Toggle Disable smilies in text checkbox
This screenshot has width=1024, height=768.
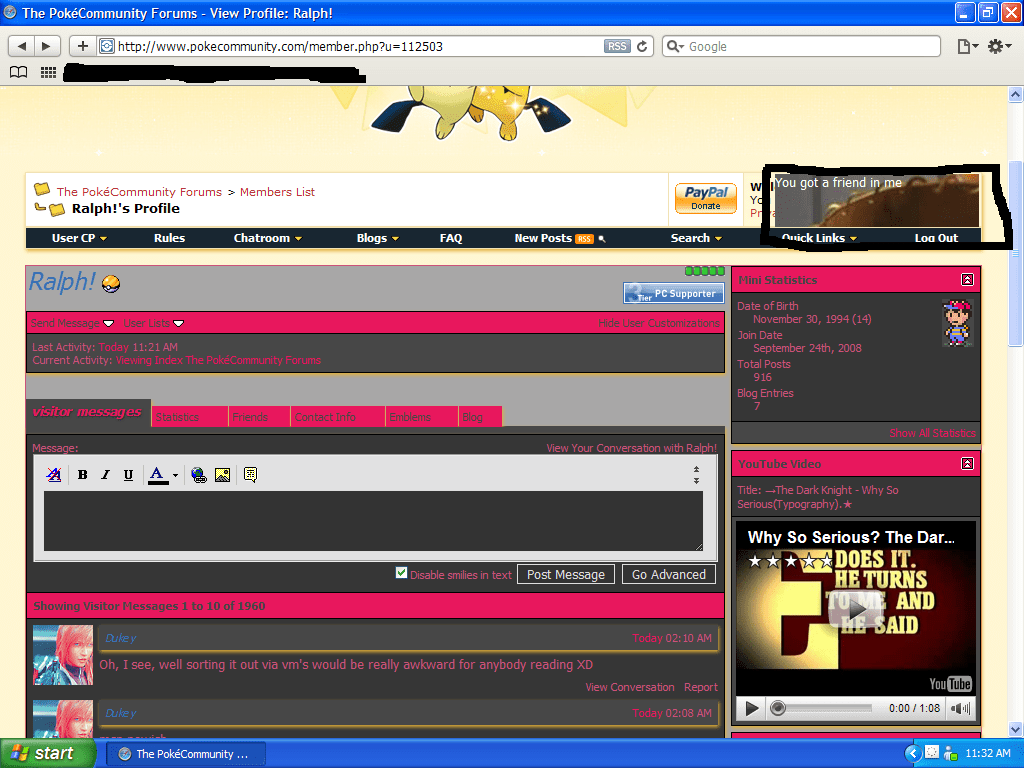401,573
